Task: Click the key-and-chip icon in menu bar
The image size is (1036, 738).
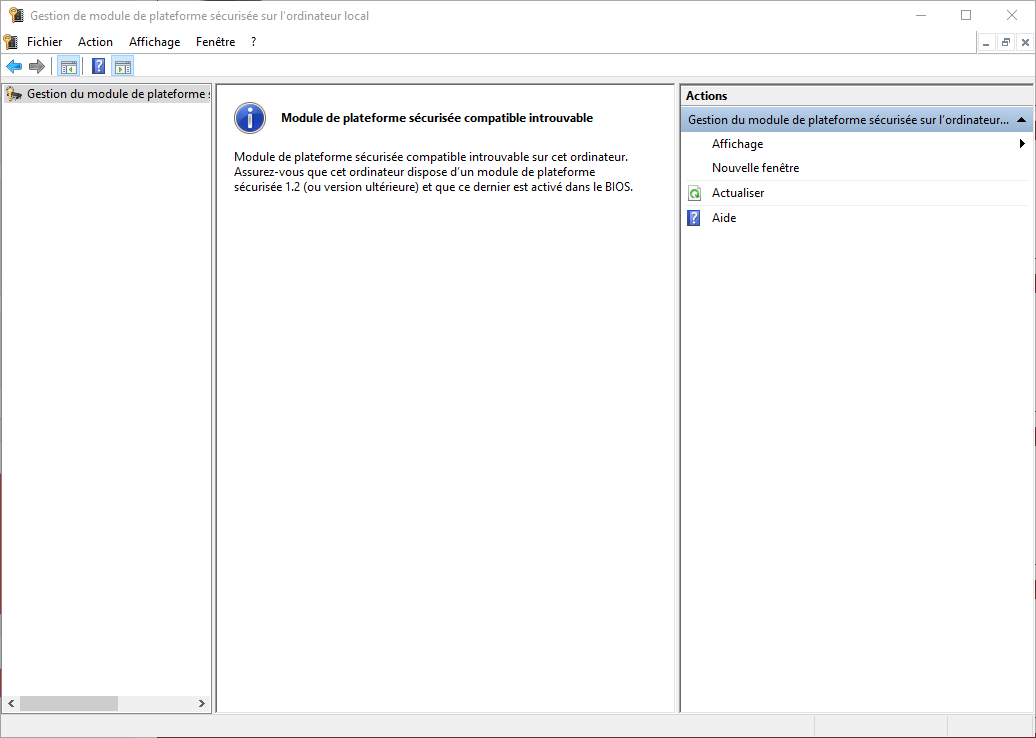Action: (x=11, y=42)
